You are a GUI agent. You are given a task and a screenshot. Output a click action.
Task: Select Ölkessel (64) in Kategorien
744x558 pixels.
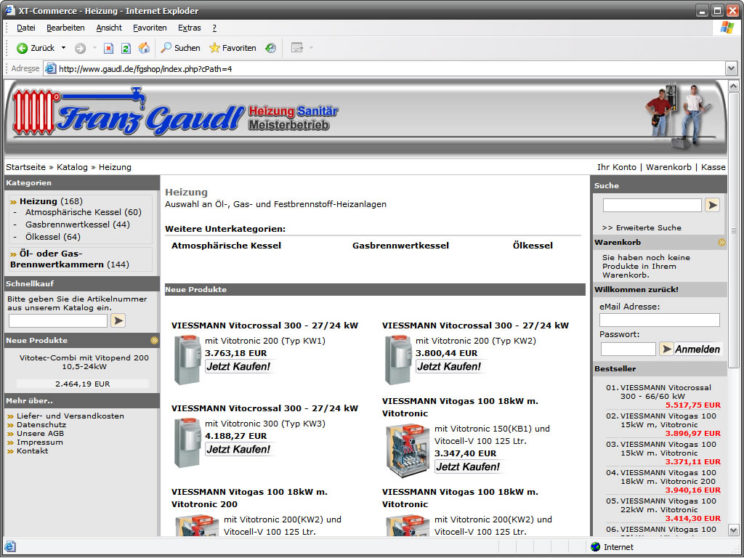click(x=53, y=237)
